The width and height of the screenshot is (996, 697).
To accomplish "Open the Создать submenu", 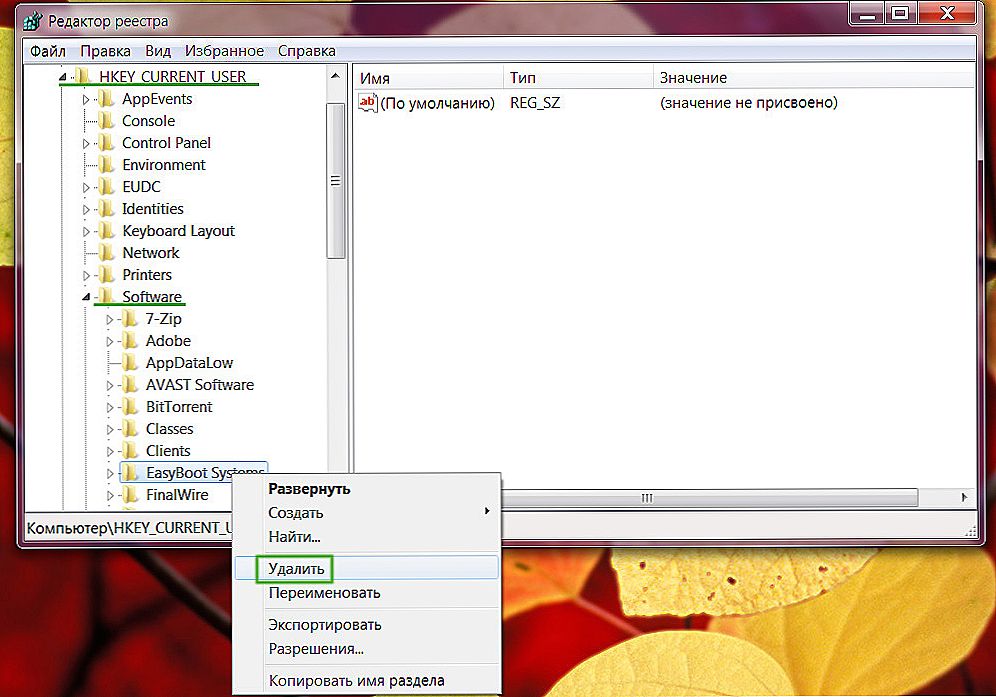I will 367,513.
